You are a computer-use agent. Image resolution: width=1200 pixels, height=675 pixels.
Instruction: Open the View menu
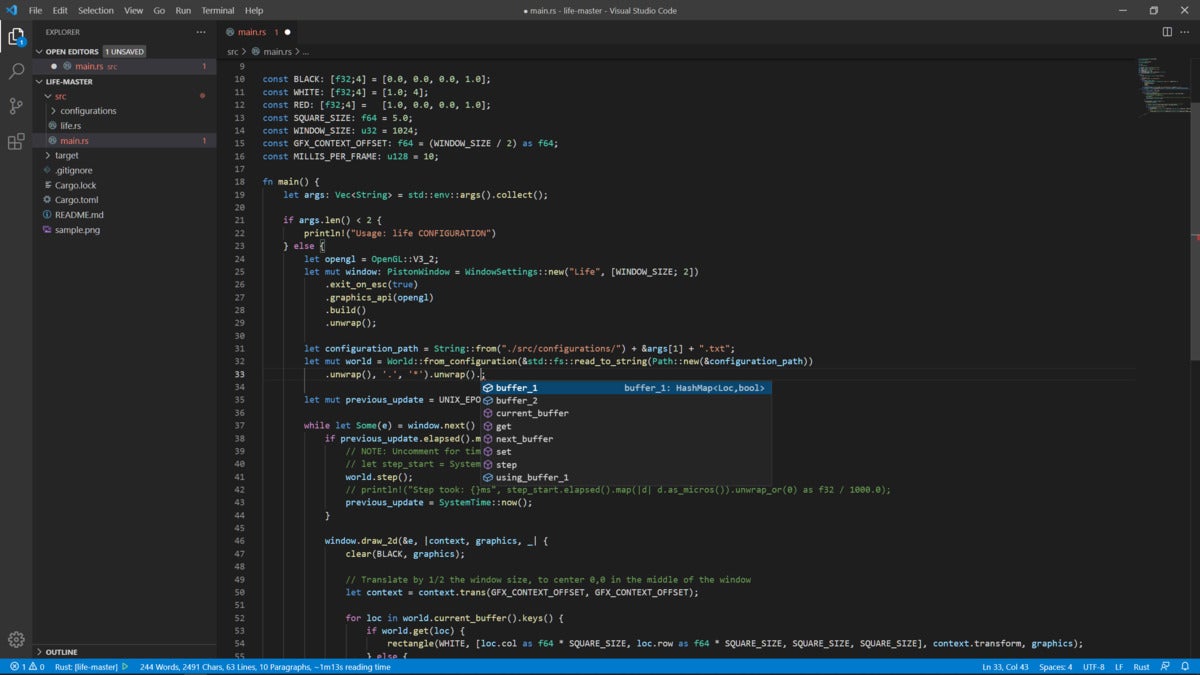133,10
